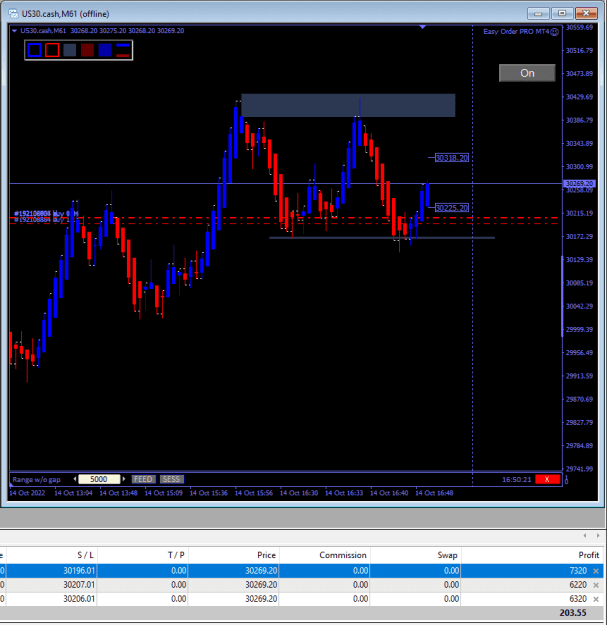Viewport: 607px width, 625px height.
Task: Sort by the Commission column header
Action: point(324,555)
